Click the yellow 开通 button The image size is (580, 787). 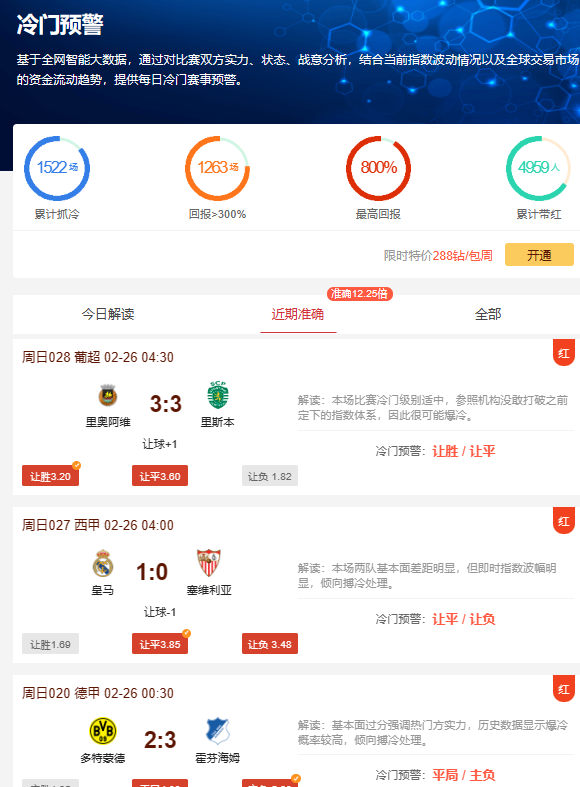tap(539, 255)
